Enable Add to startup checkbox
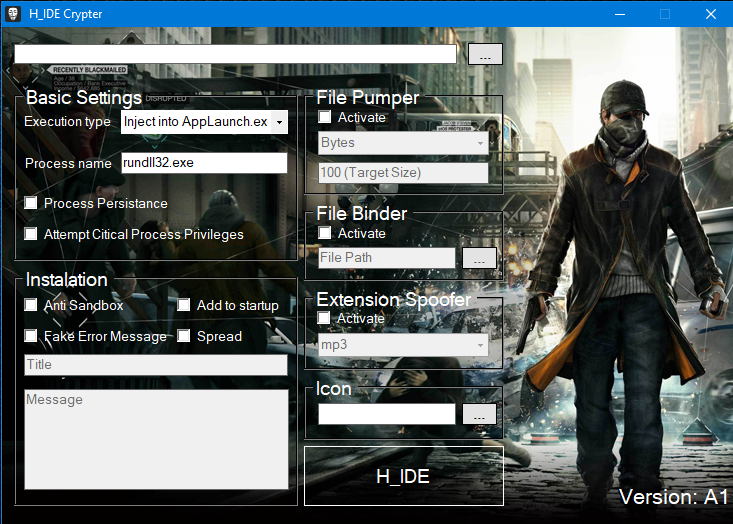 tap(184, 305)
